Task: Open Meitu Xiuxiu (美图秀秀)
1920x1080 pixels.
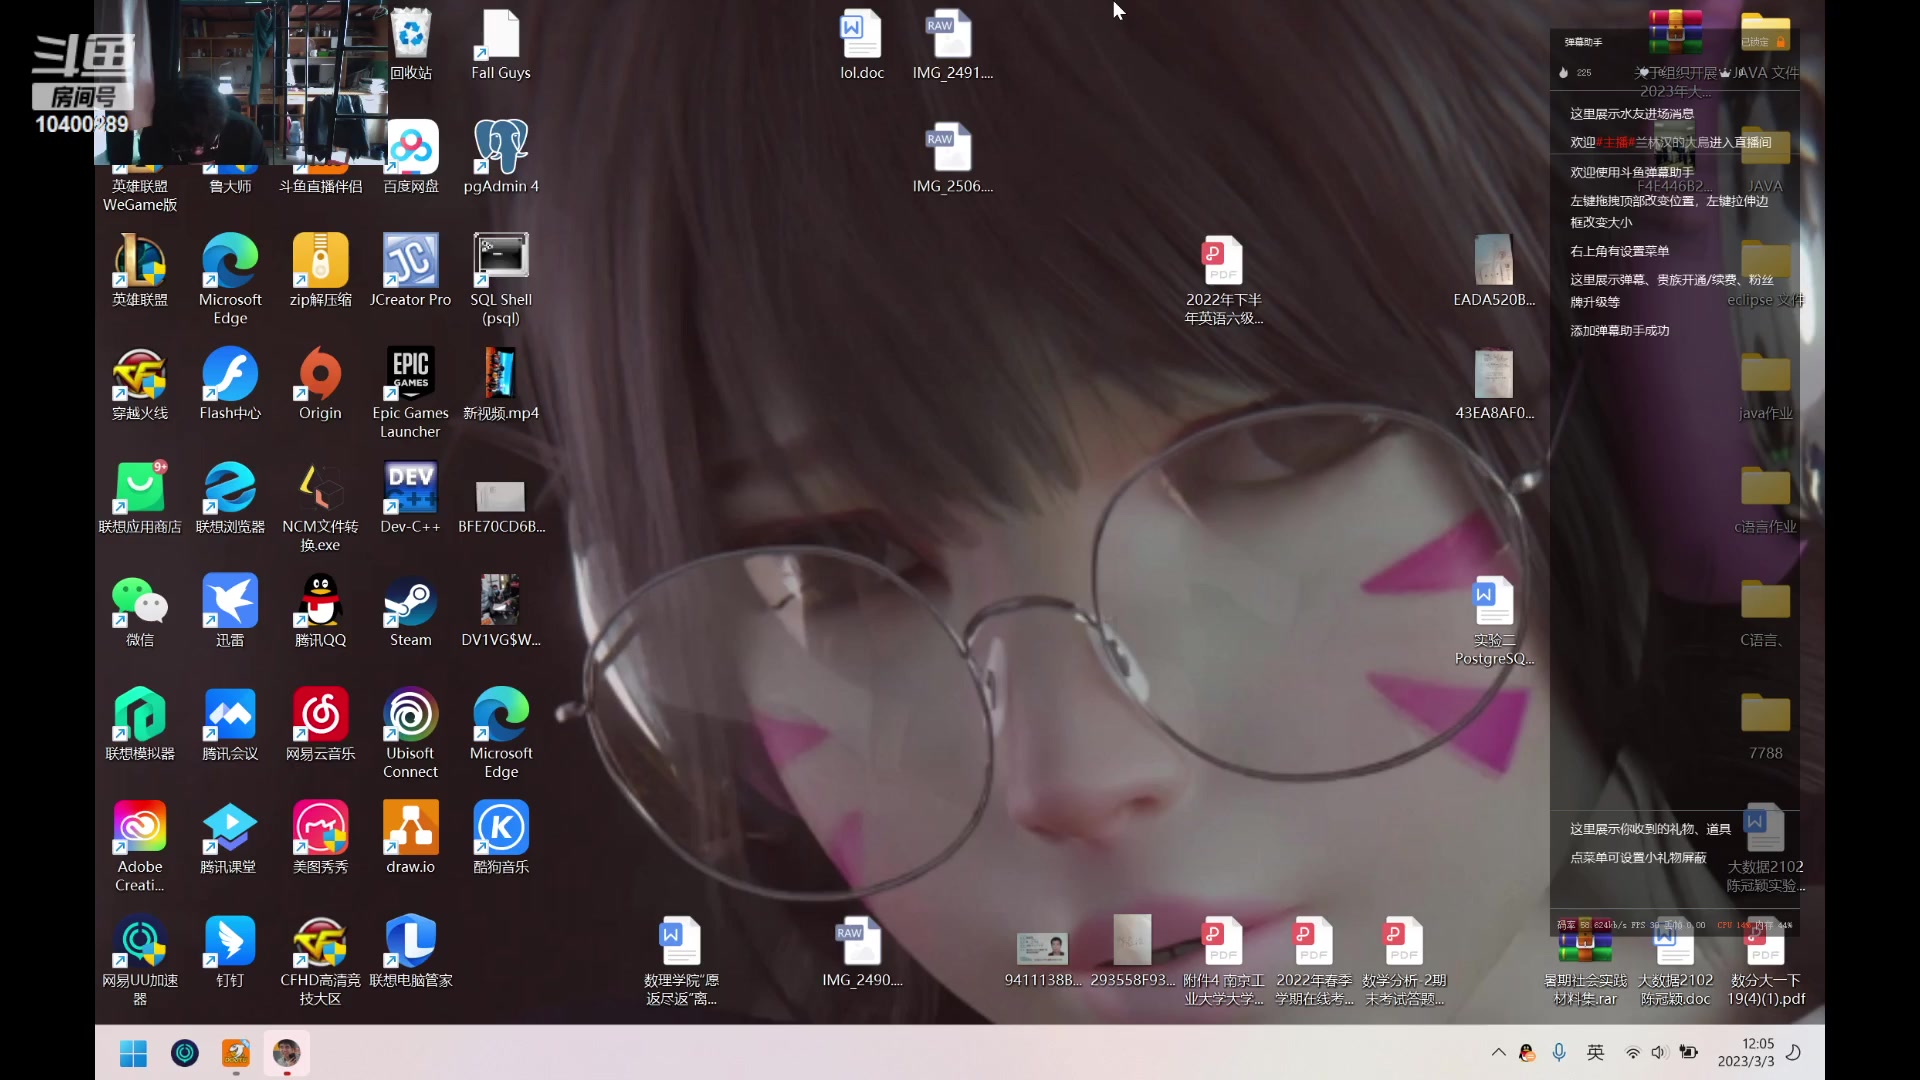Action: 320,838
